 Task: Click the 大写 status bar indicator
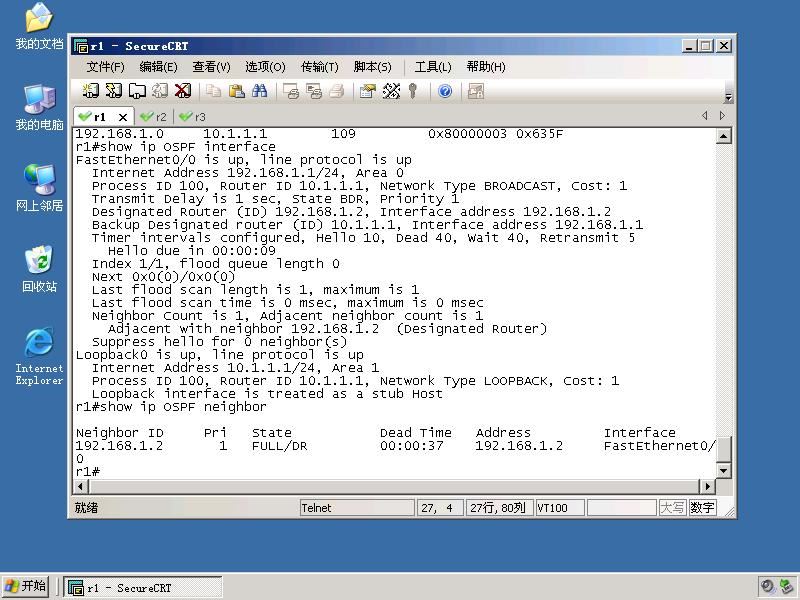pos(672,508)
